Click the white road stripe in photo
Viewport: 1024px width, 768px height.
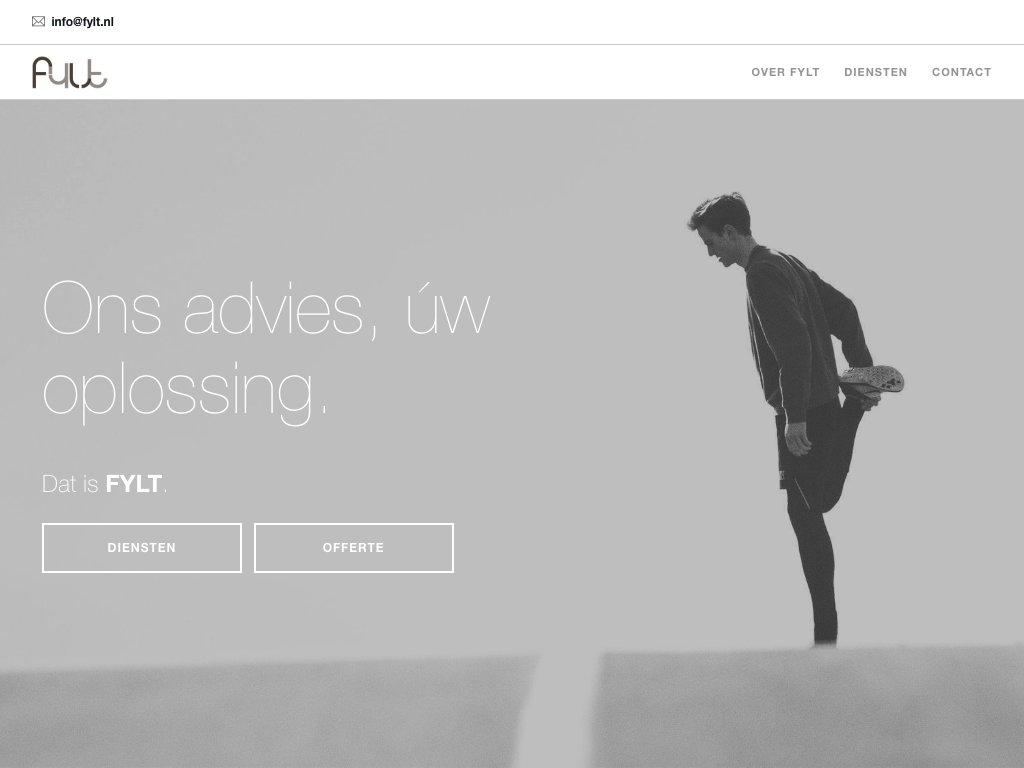(557, 709)
